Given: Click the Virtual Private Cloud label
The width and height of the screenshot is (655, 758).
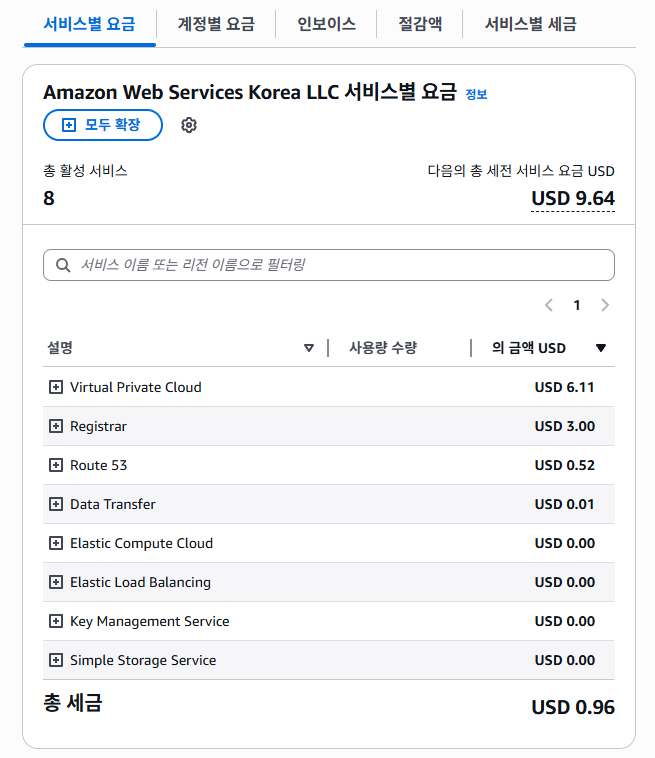Looking at the screenshot, I should (x=136, y=387).
